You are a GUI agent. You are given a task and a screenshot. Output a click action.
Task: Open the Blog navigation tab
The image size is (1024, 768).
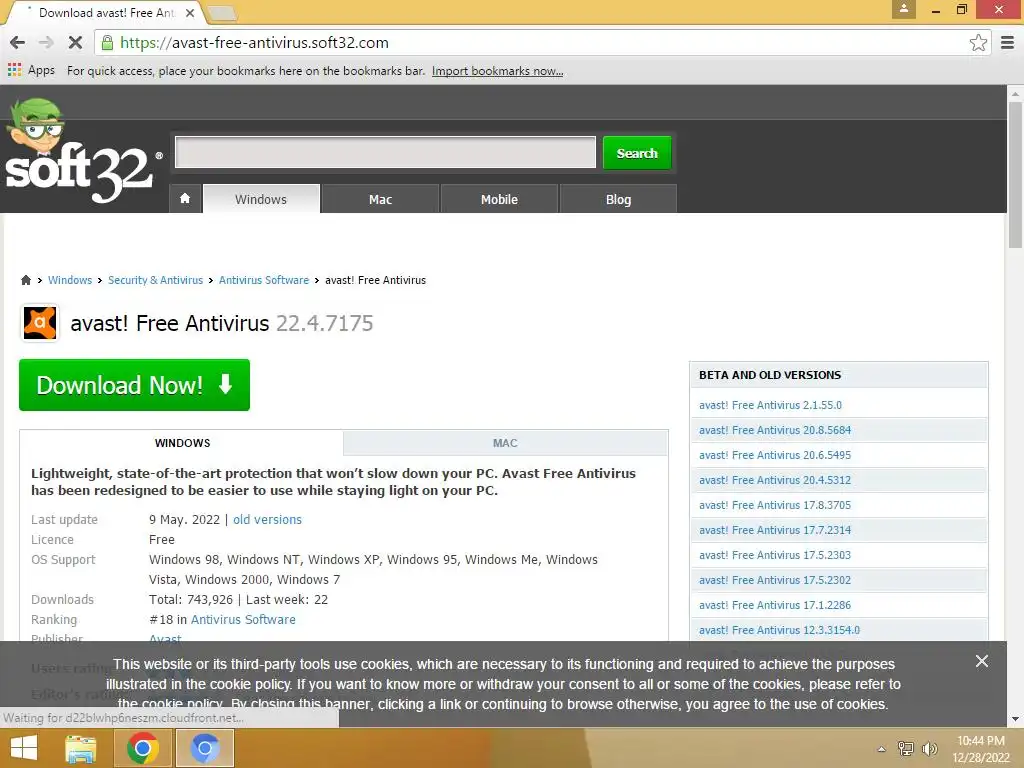pyautogui.click(x=618, y=199)
